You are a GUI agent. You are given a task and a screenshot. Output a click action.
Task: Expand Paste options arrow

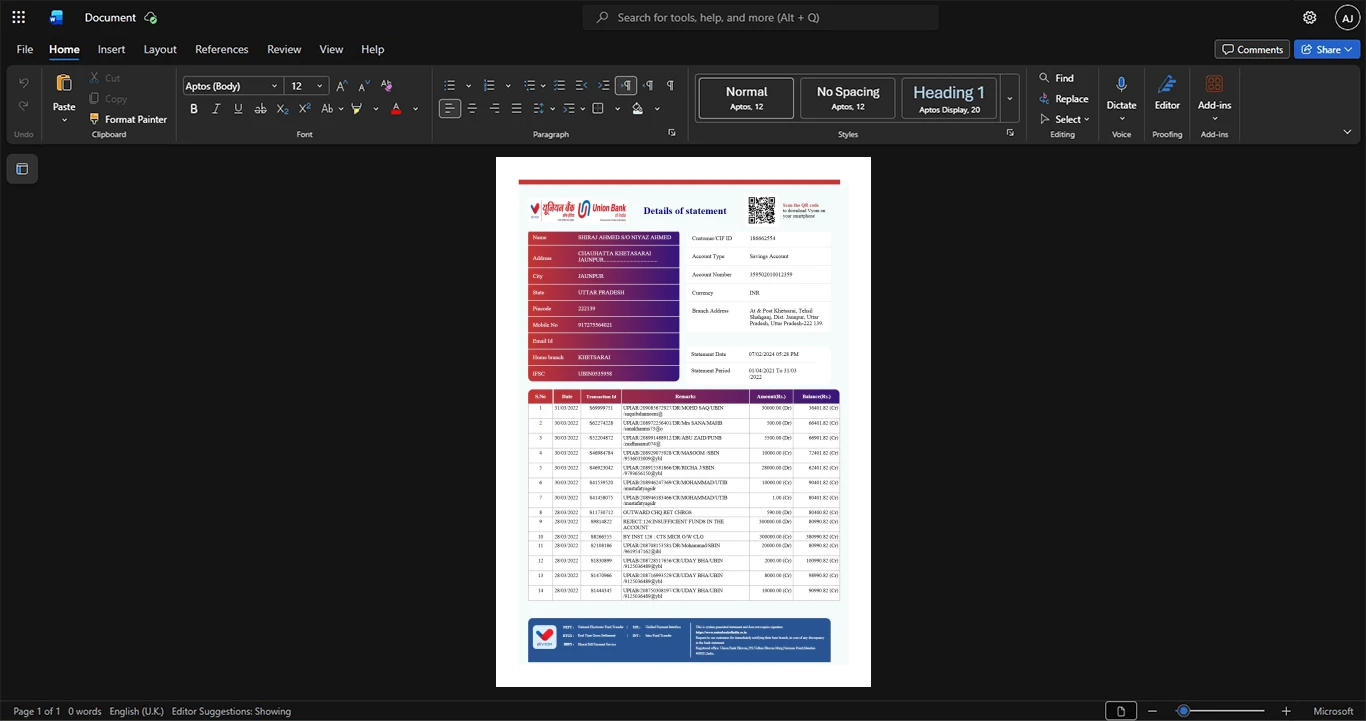[x=64, y=119]
